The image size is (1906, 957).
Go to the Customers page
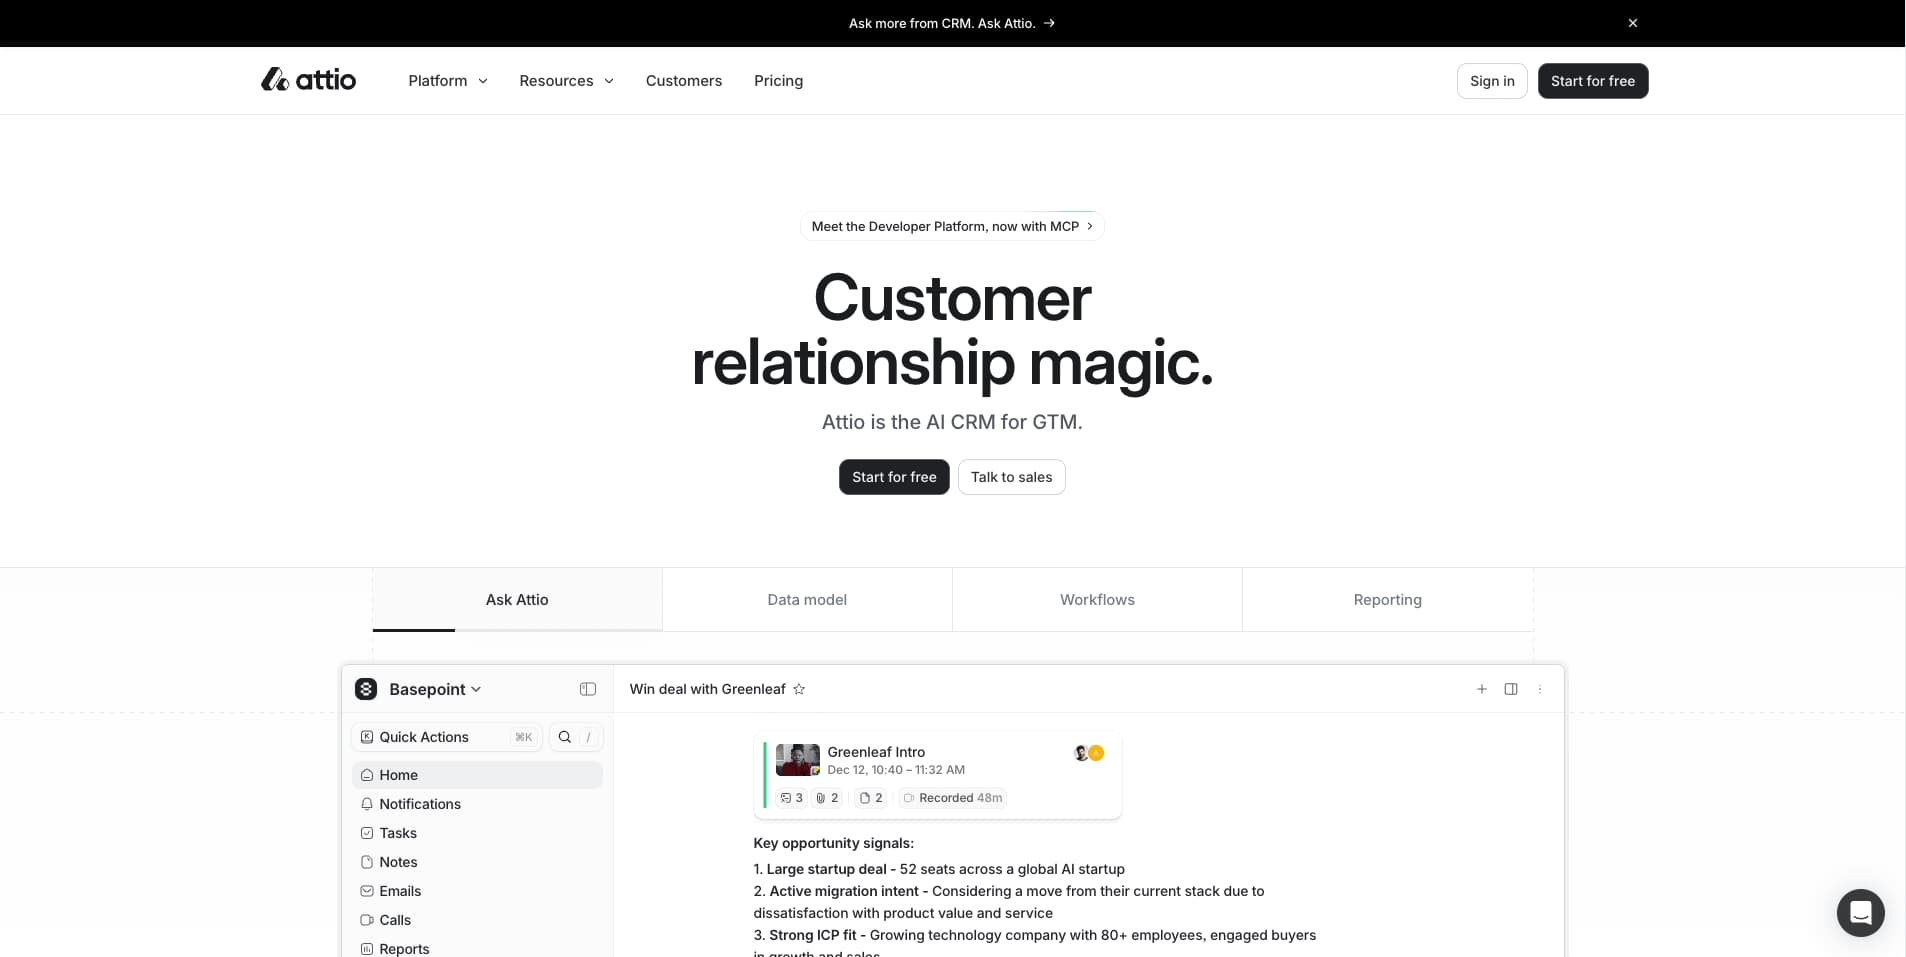pos(683,81)
